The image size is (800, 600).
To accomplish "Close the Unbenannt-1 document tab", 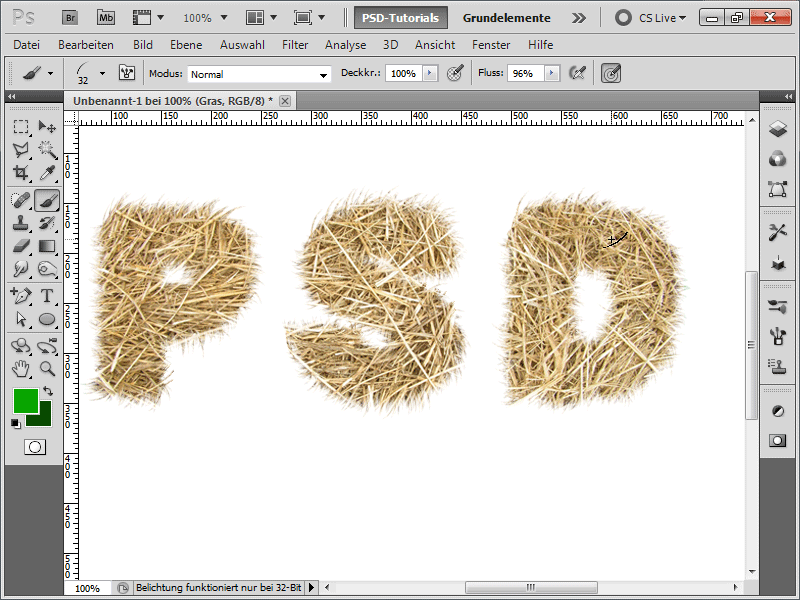I will (x=285, y=101).
